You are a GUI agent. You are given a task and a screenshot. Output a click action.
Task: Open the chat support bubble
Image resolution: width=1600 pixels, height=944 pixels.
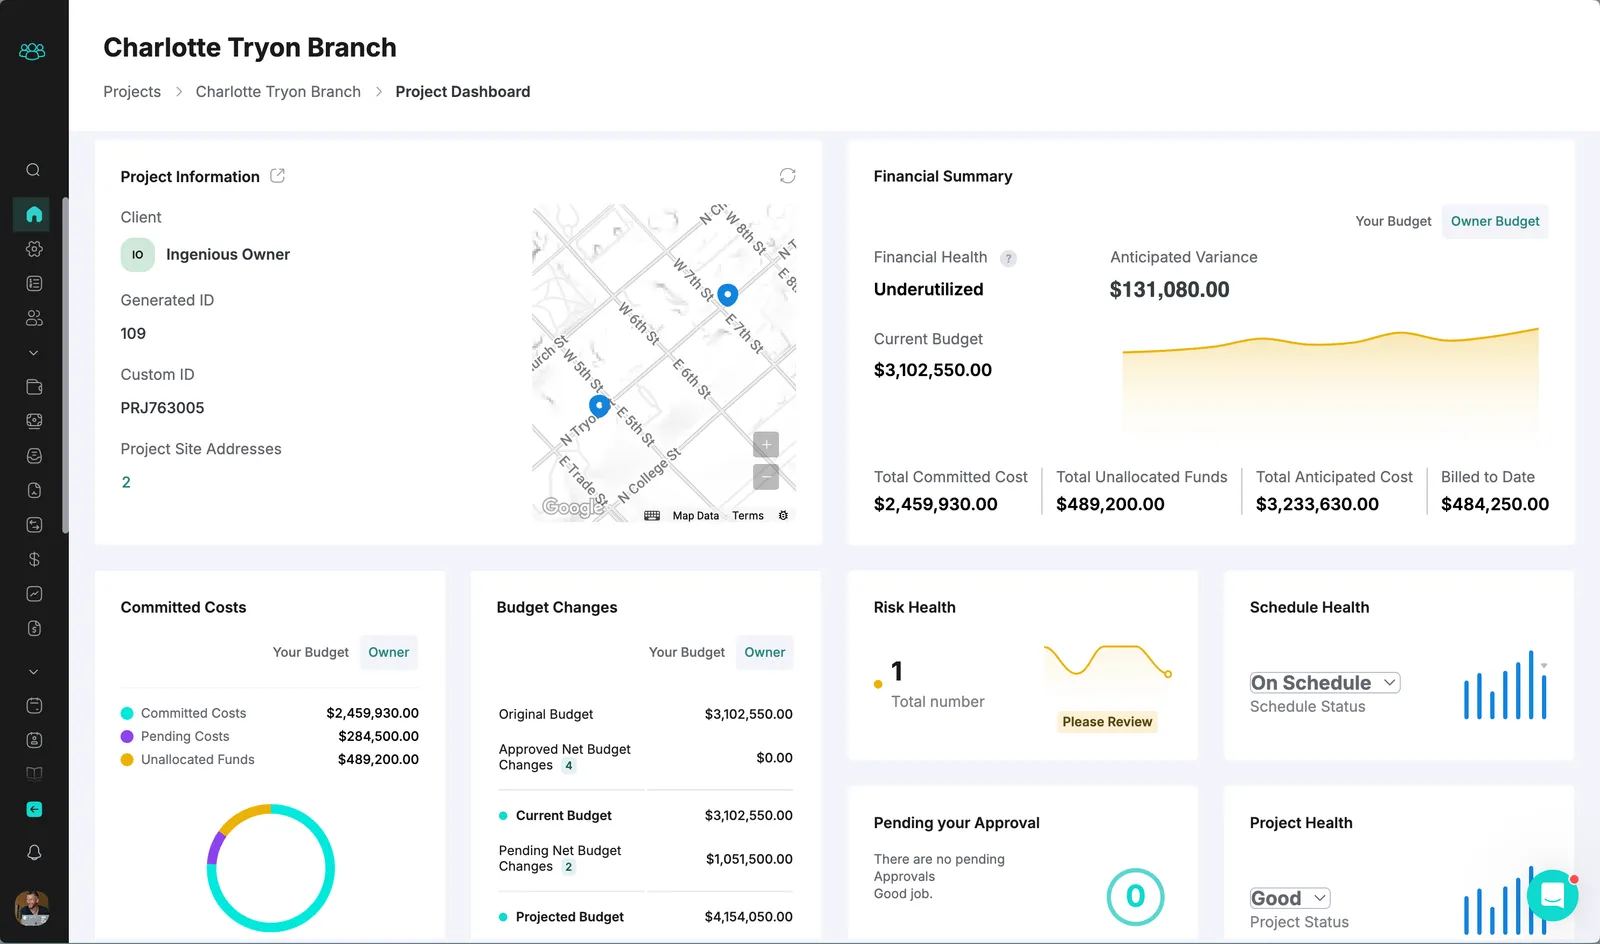pos(1552,895)
